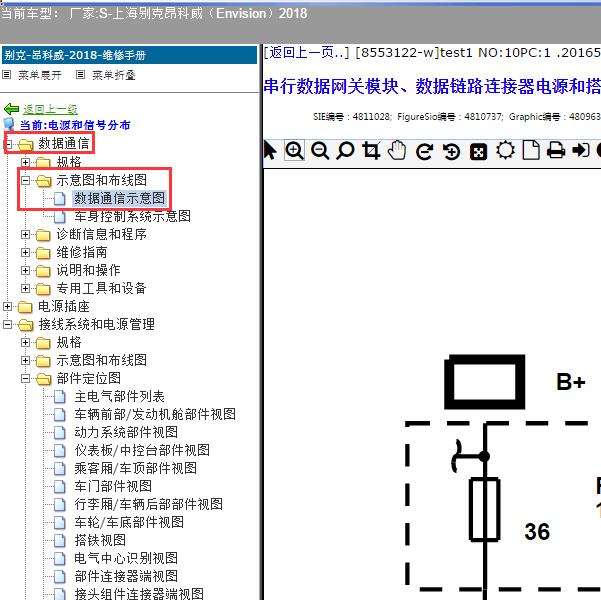Open 数据通信示意图 document
The image size is (601, 600).
pos(119,198)
